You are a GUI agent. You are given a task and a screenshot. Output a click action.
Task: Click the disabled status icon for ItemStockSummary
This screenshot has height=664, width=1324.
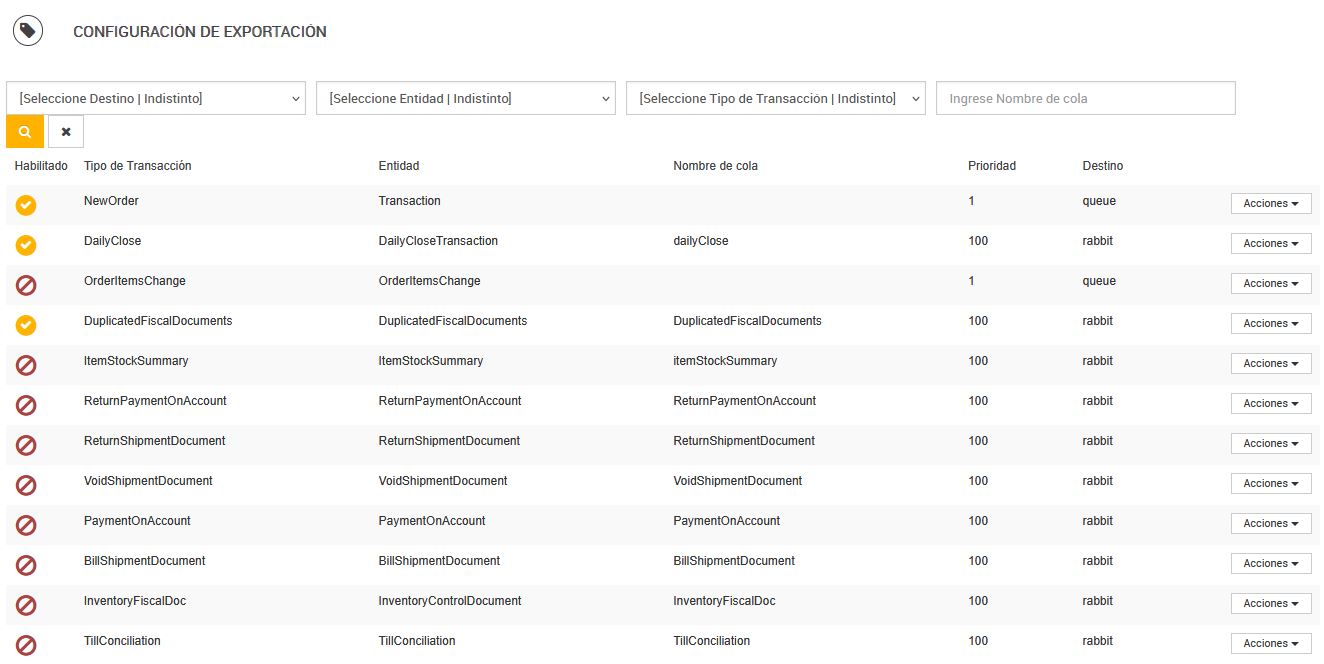(26, 365)
